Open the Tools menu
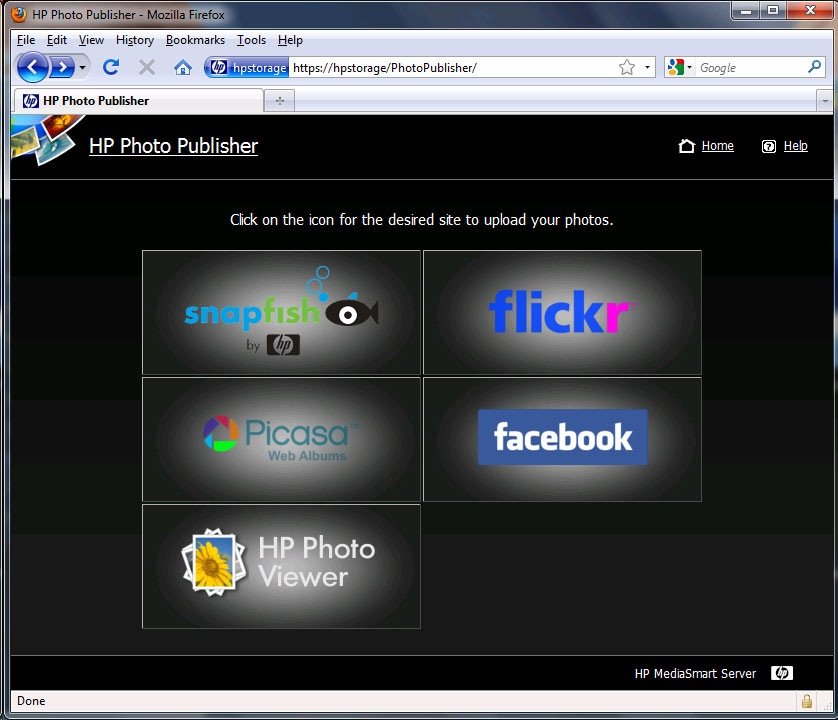Screen dimensions: 838x720 click(x=251, y=40)
